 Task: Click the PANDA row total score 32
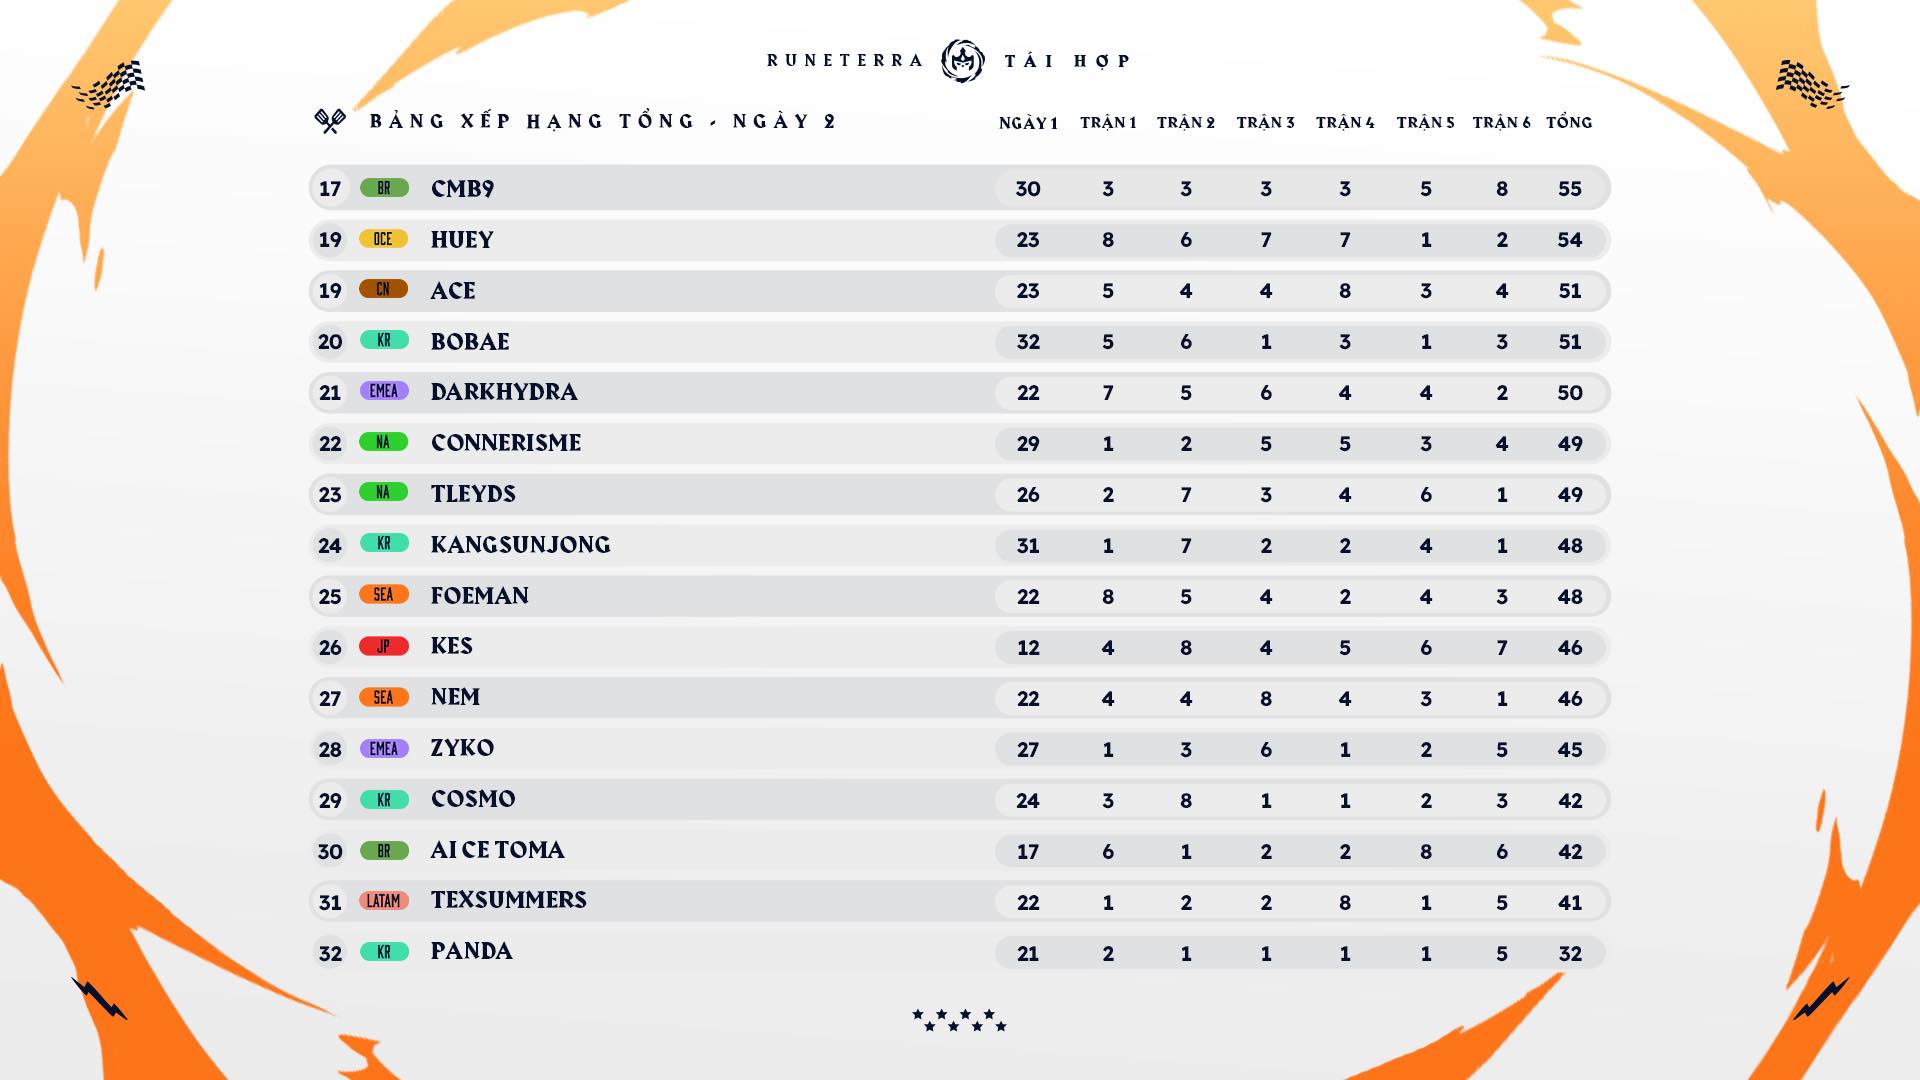1570,954
